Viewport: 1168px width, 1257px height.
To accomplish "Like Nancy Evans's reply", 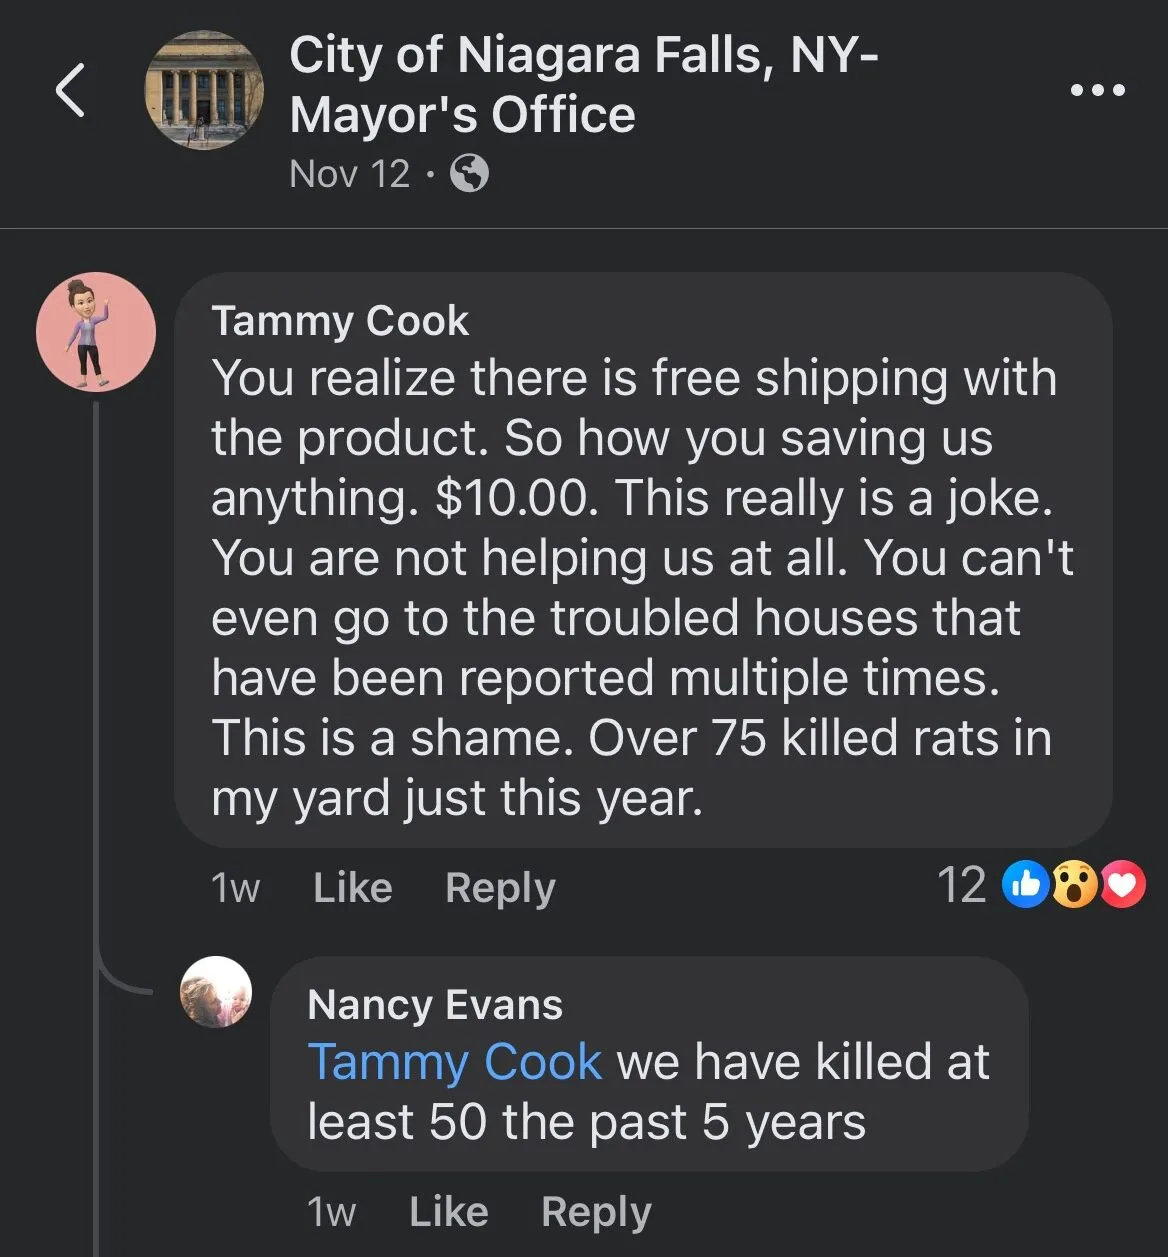I will coord(449,1211).
